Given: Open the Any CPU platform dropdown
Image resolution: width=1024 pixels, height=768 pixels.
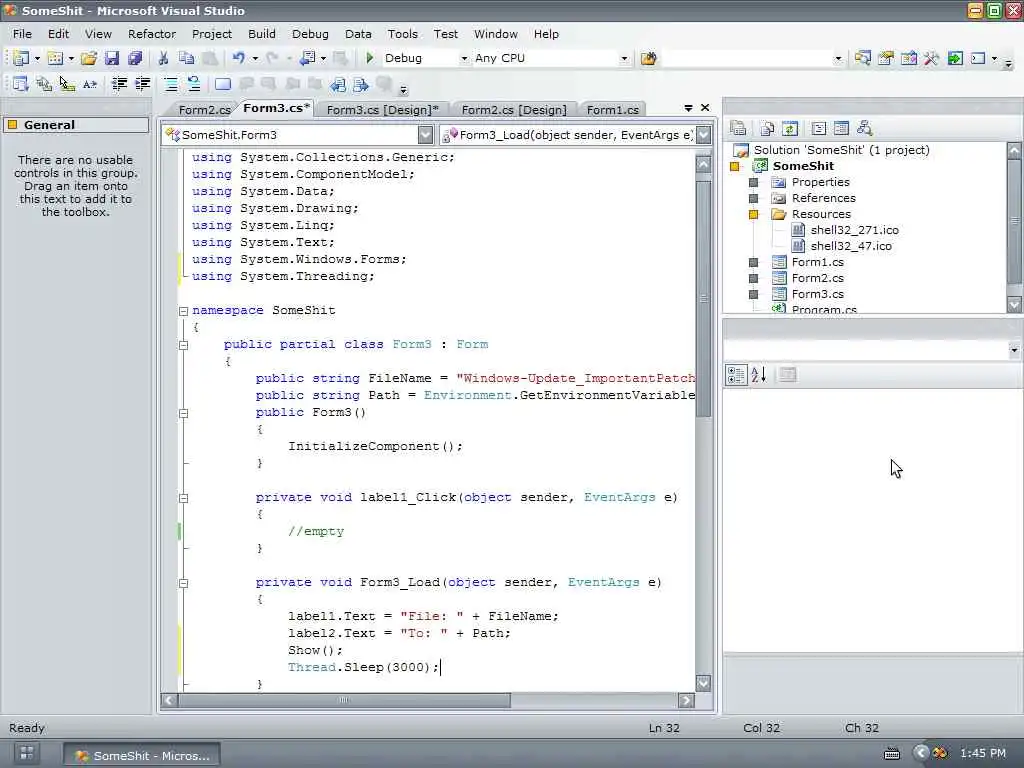Looking at the screenshot, I should click(x=624, y=59).
